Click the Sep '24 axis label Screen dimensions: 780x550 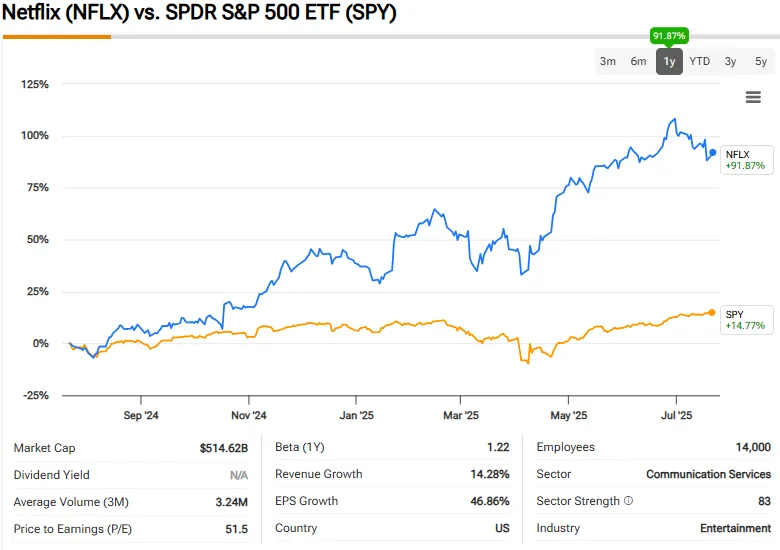(141, 415)
